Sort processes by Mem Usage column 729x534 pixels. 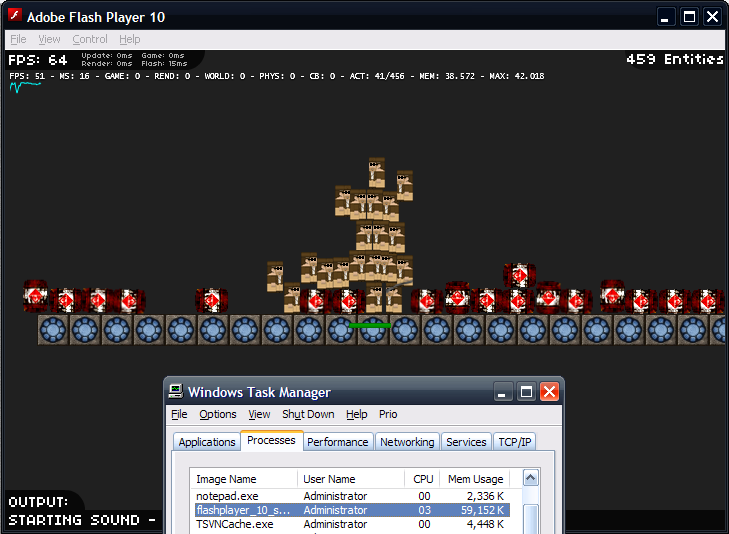(474, 479)
